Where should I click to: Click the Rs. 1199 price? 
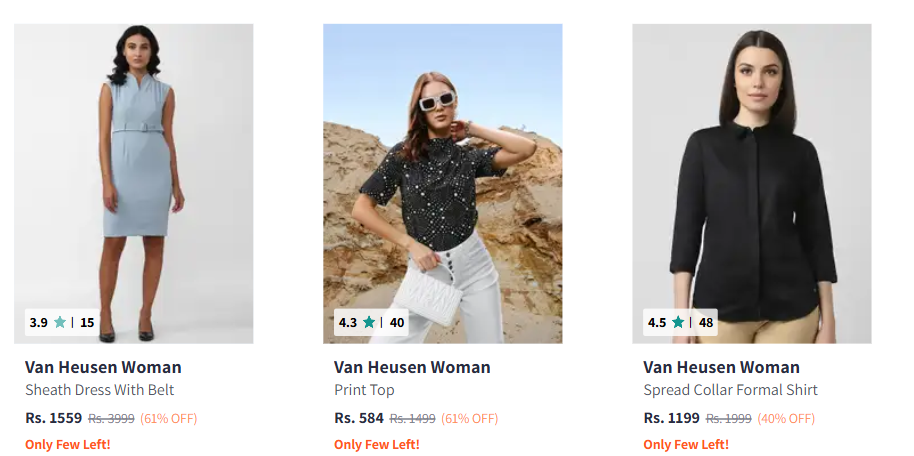click(671, 418)
